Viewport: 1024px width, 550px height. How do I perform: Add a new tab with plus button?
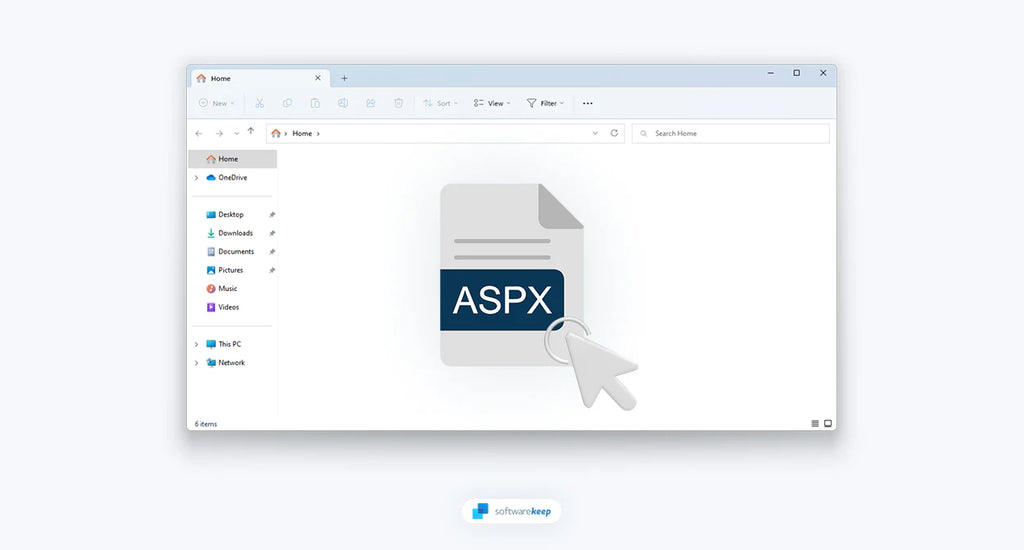coord(344,78)
